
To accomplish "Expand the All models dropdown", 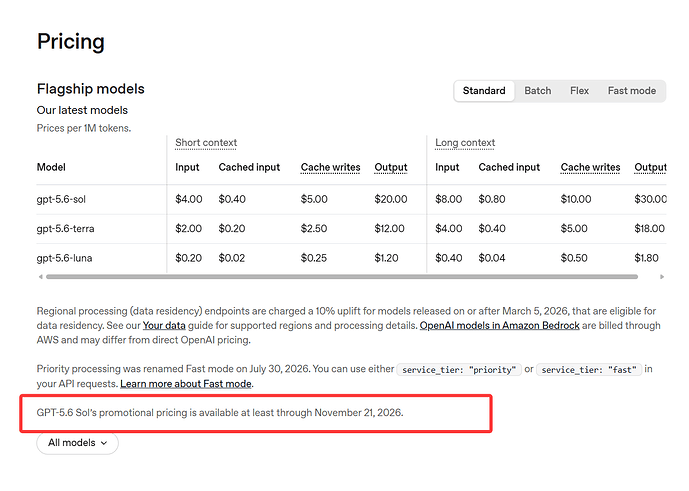I will coord(77,443).
